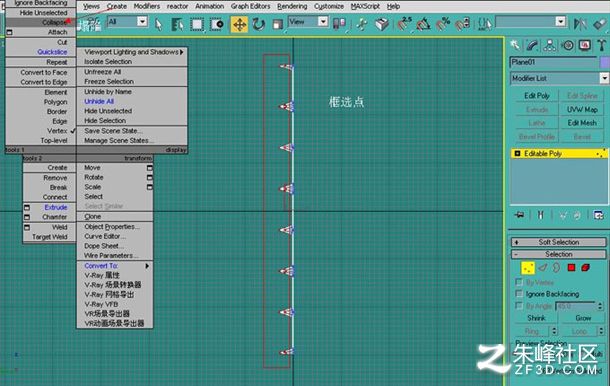Expand Viewport Lighting and Shadows submenu
The width and height of the screenshot is (610, 386).
coord(132,52)
